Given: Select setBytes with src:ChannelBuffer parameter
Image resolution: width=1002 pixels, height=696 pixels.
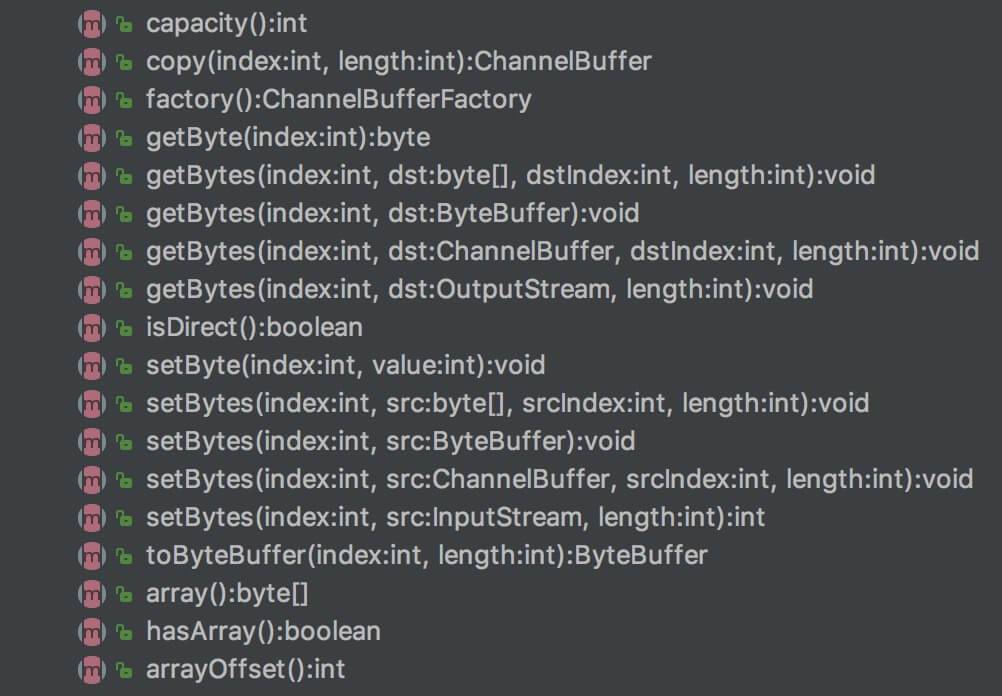Looking at the screenshot, I should (559, 479).
